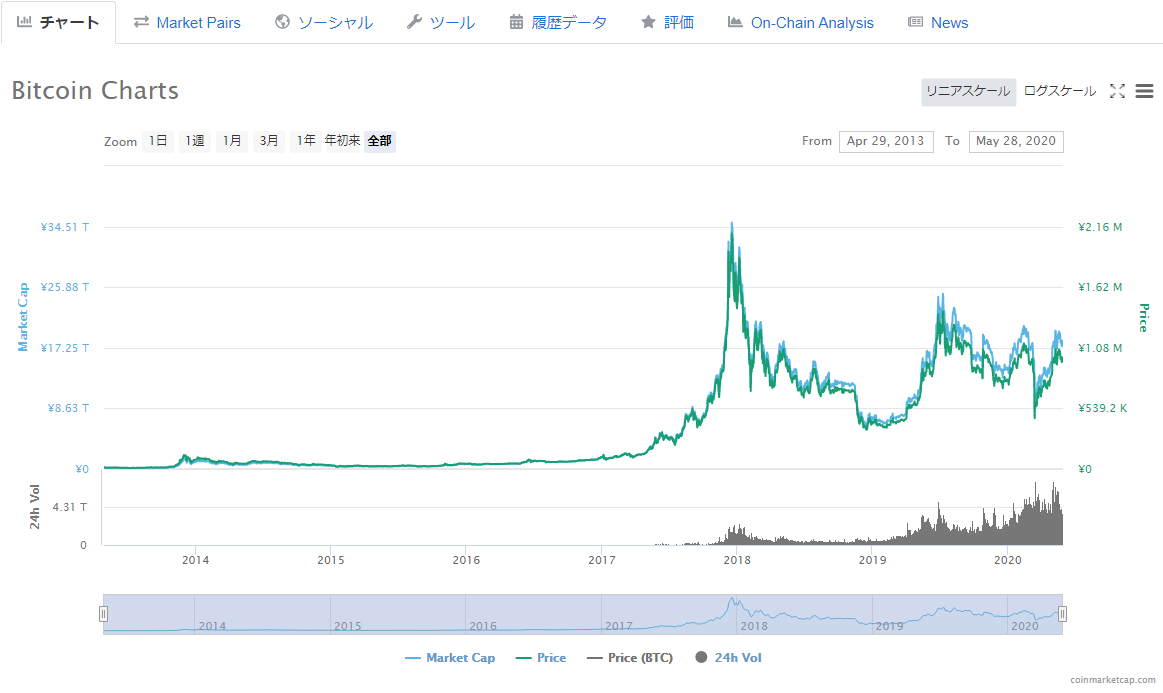Image resolution: width=1163 pixels, height=693 pixels.
Task: Click the 2019 label on the x-axis
Action: [x=872, y=560]
